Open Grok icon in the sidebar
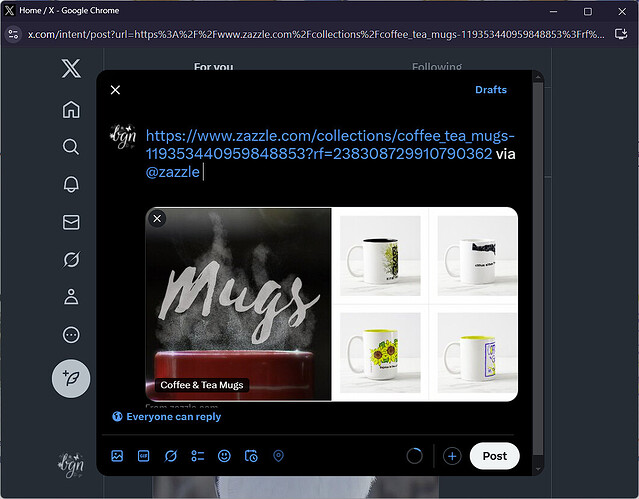The width and height of the screenshot is (639, 499). (x=71, y=260)
